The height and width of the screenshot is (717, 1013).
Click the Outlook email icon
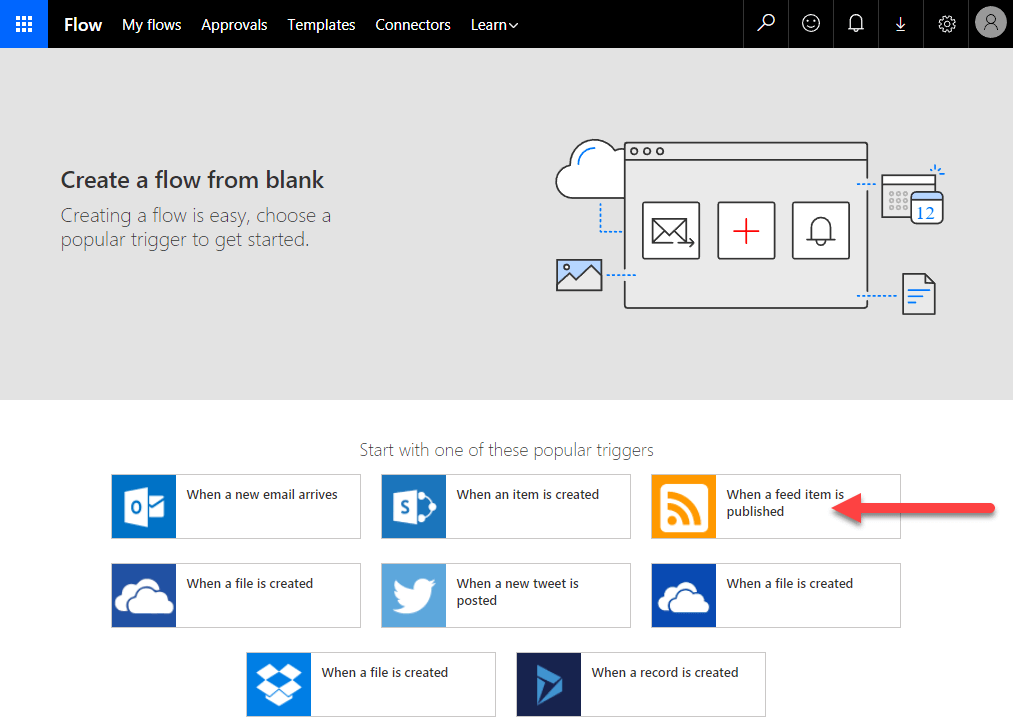(x=144, y=507)
